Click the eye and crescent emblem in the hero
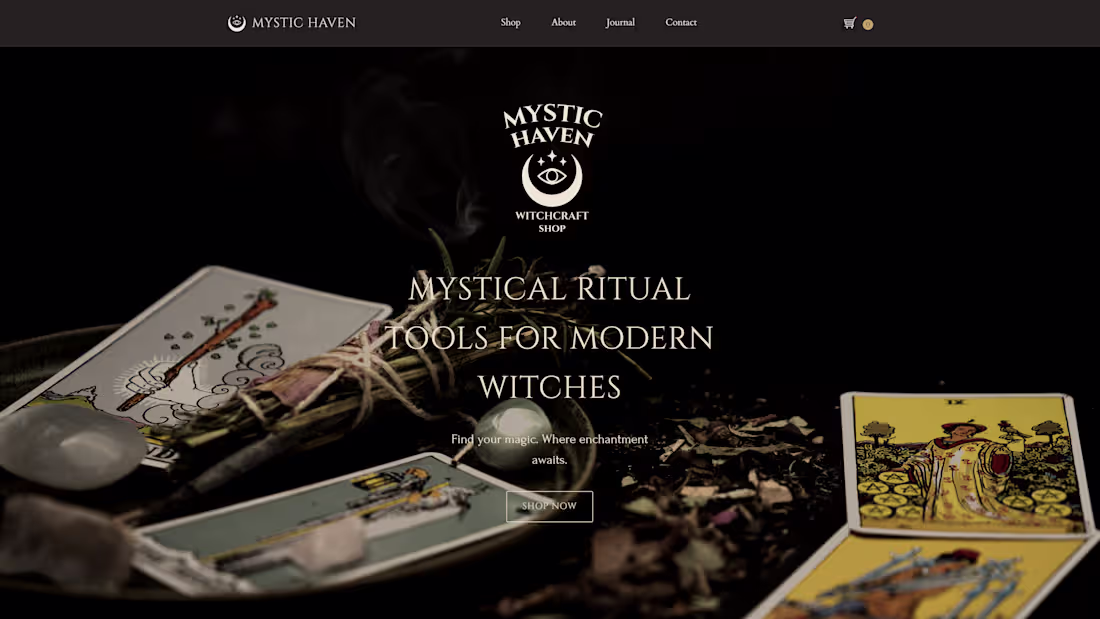The height and width of the screenshot is (619, 1100). 551,180
